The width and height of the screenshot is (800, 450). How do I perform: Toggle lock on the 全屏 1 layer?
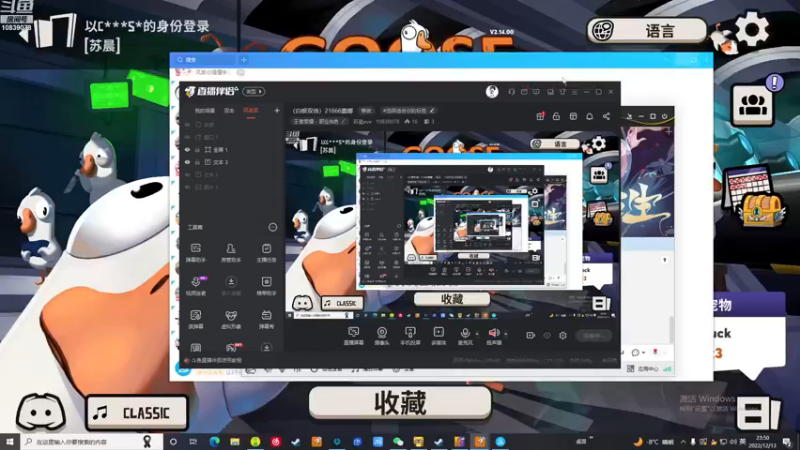tap(197, 149)
